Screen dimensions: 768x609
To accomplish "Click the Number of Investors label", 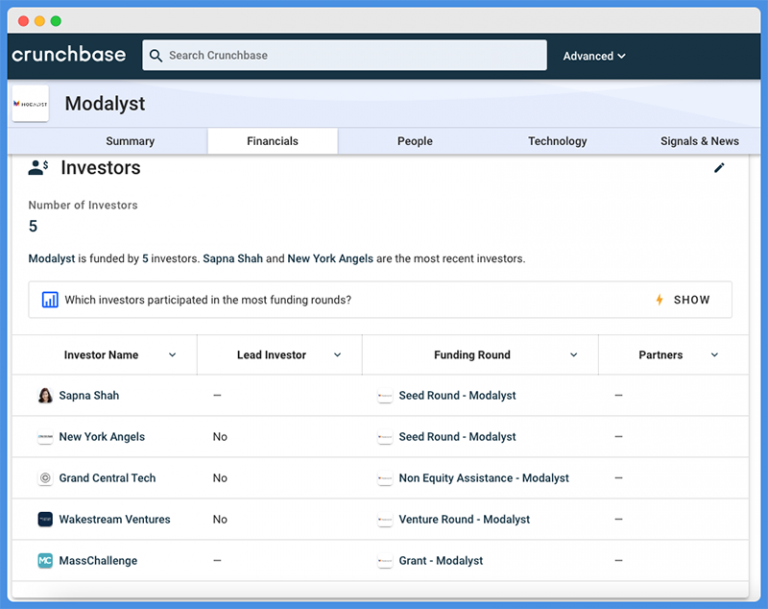I will click(x=83, y=205).
